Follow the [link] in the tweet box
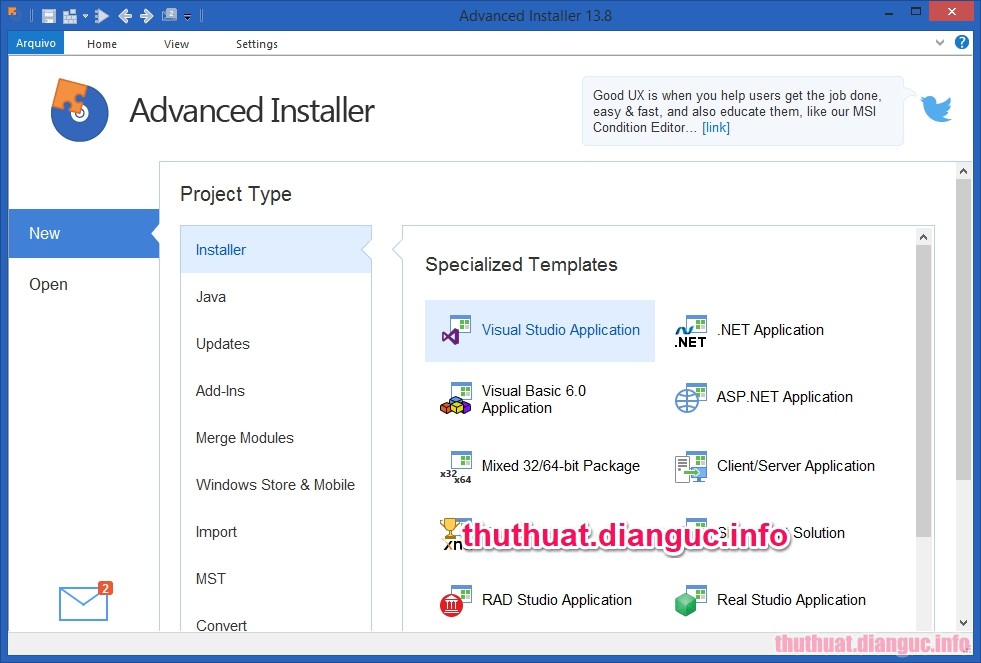The image size is (981, 663). pos(716,128)
